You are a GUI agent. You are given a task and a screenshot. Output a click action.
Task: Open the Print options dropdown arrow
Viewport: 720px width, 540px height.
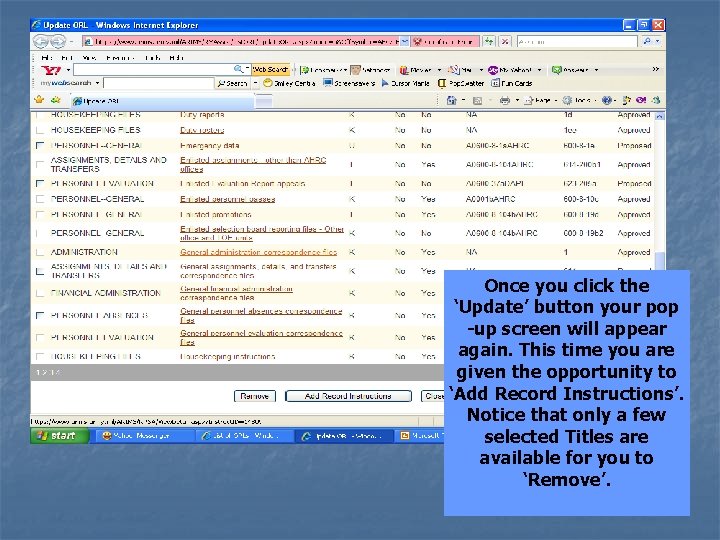(517, 100)
